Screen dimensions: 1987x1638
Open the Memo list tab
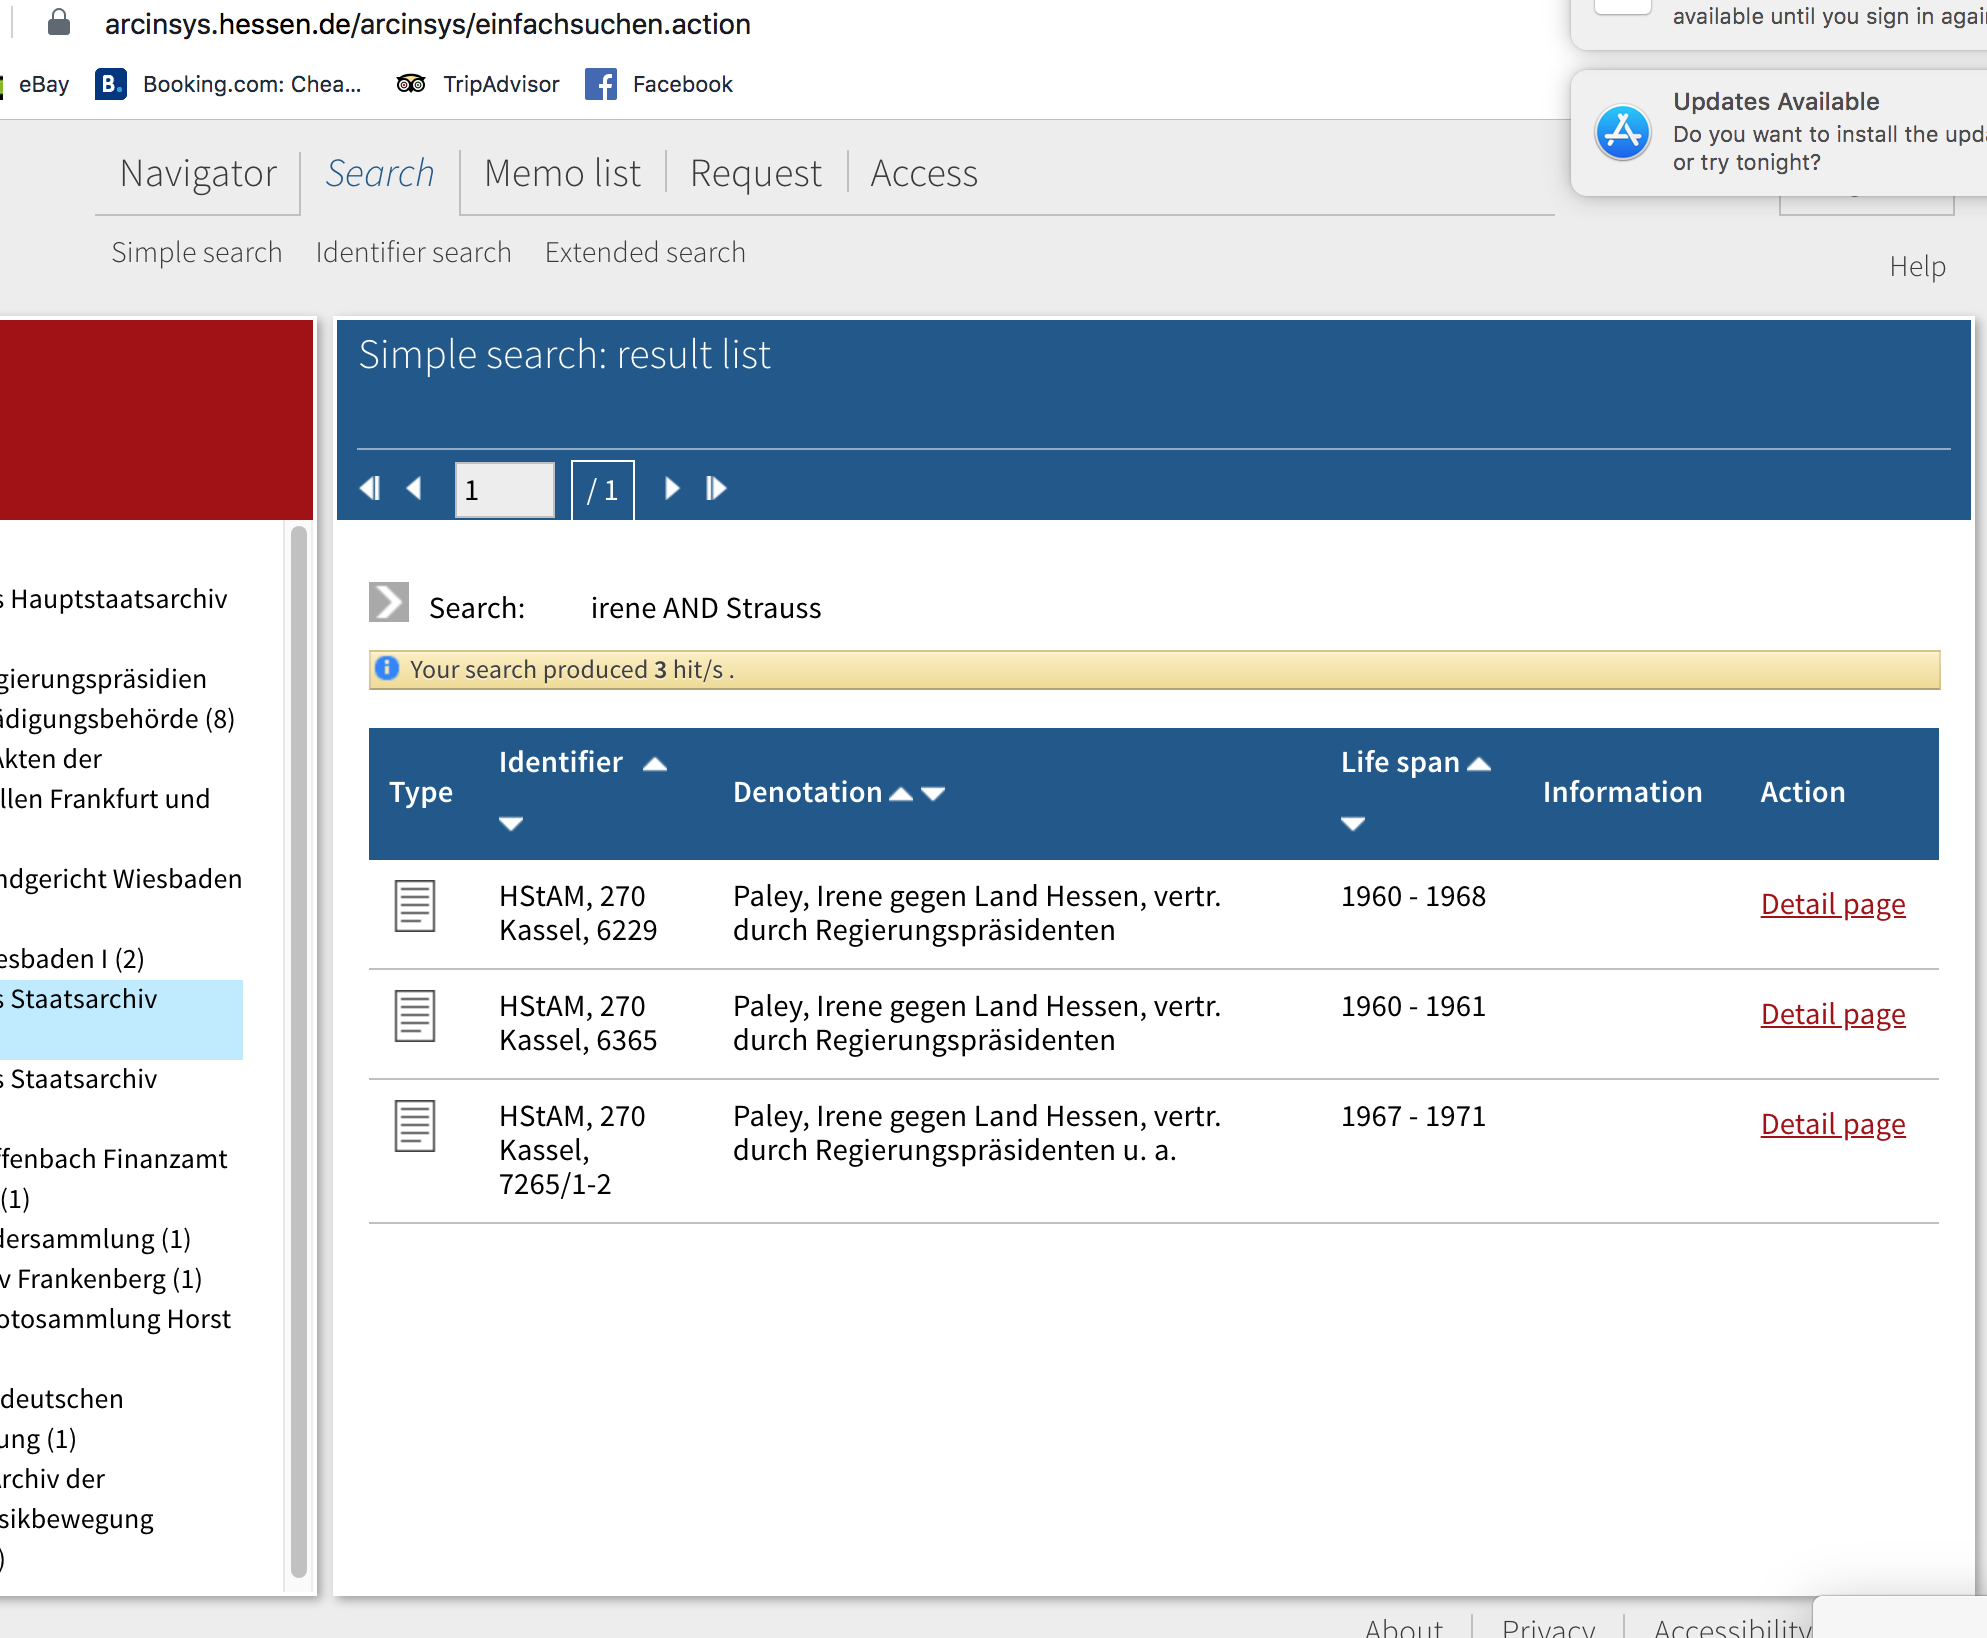[562, 174]
